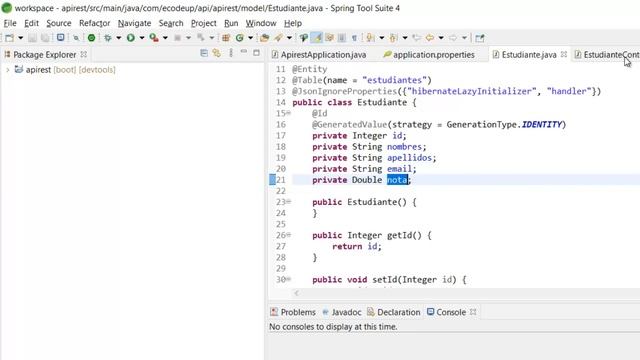Open the File menu
Image resolution: width=640 pixels, height=360 pixels.
(10, 23)
